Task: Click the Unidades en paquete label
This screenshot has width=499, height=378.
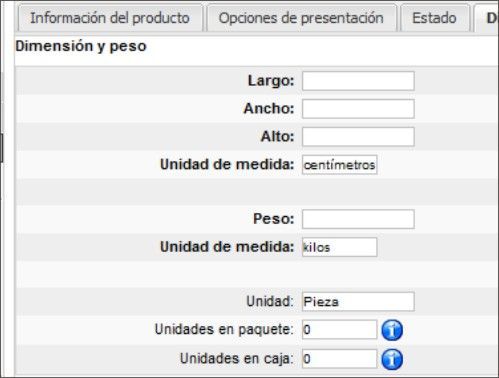Action: (224, 330)
